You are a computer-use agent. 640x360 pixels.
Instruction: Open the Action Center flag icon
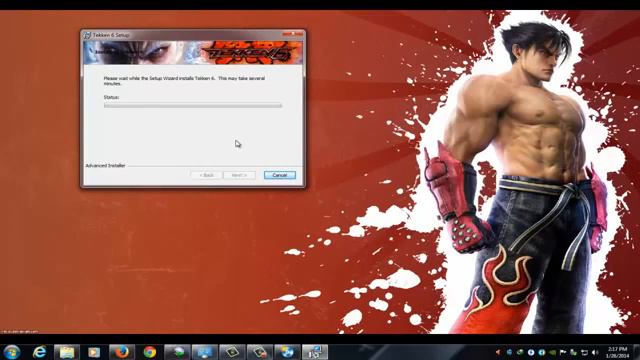[x=563, y=352]
